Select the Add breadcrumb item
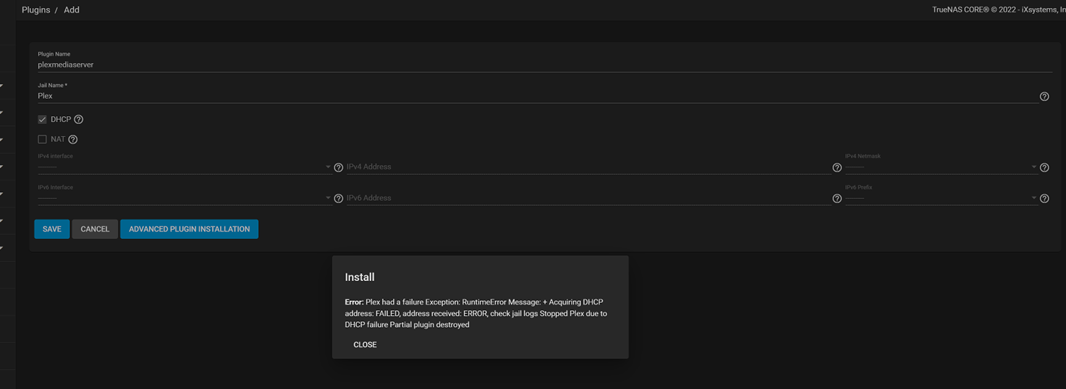 [x=71, y=10]
